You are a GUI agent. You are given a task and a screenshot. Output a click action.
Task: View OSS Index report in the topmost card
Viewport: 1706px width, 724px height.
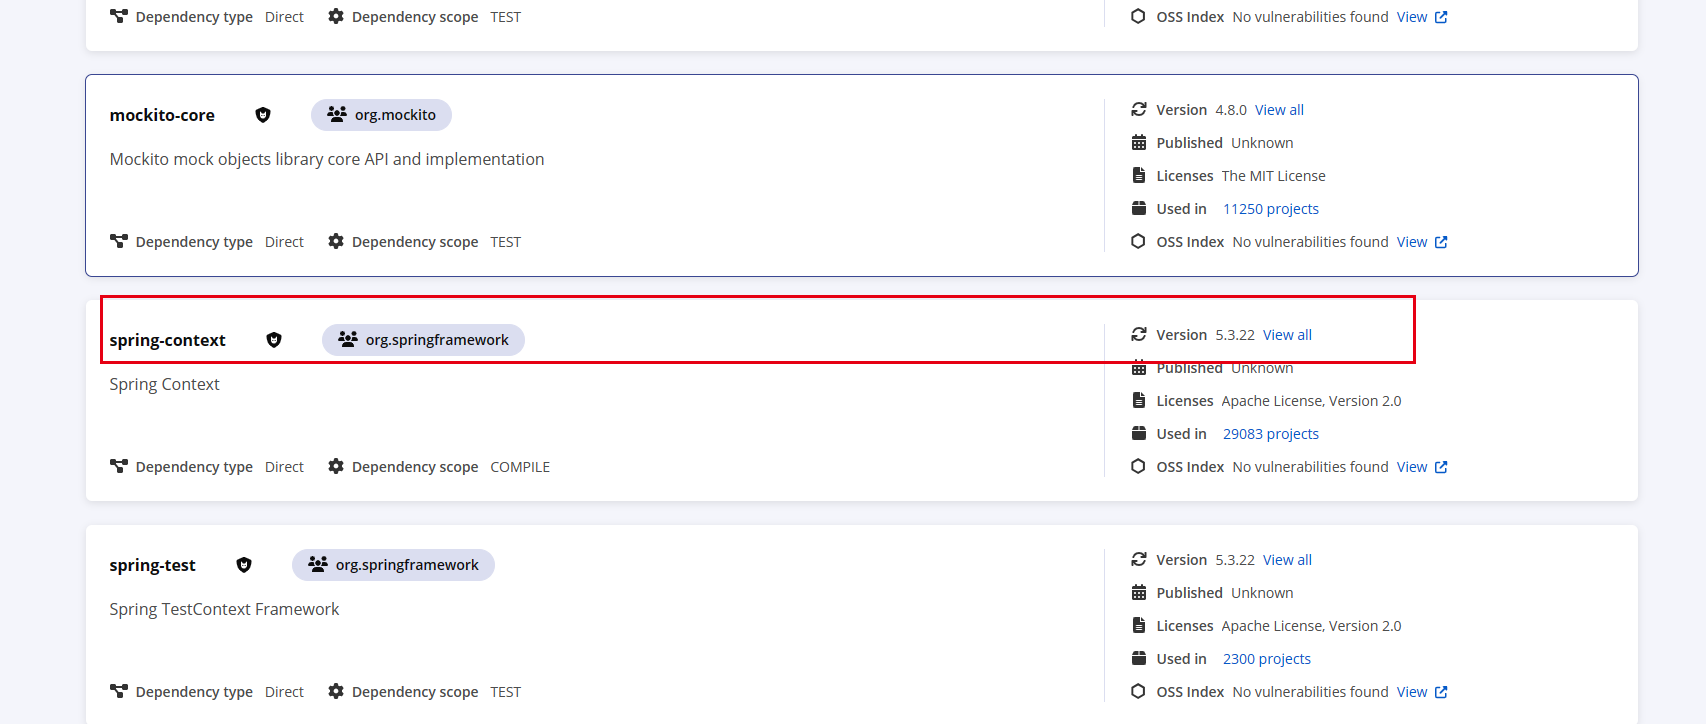click(1412, 17)
